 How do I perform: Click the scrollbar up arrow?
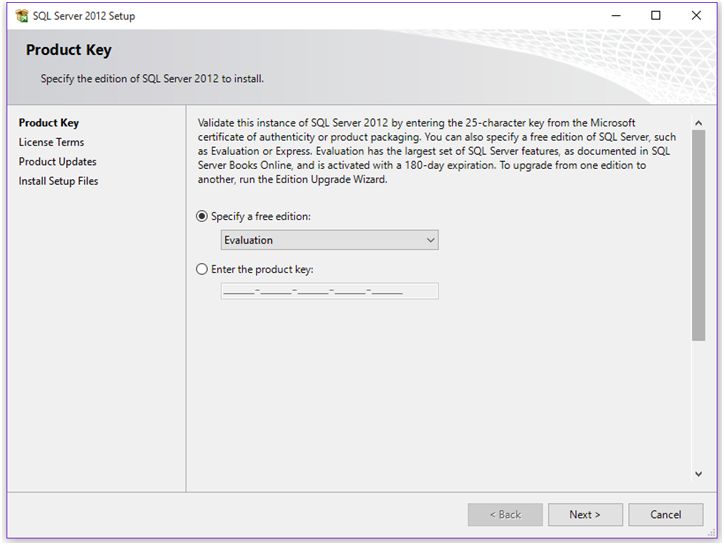pyautogui.click(x=698, y=123)
